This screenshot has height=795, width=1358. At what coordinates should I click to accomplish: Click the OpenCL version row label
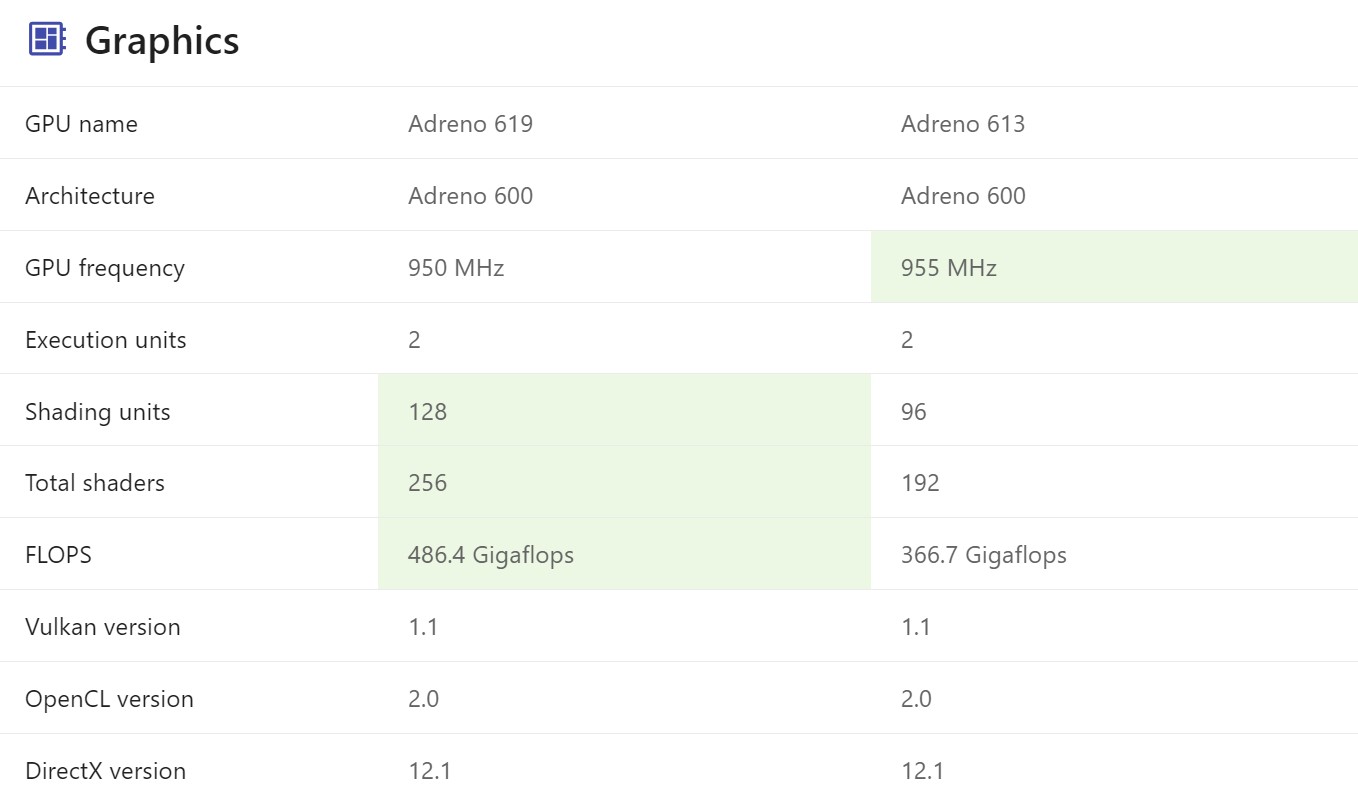tap(109, 699)
